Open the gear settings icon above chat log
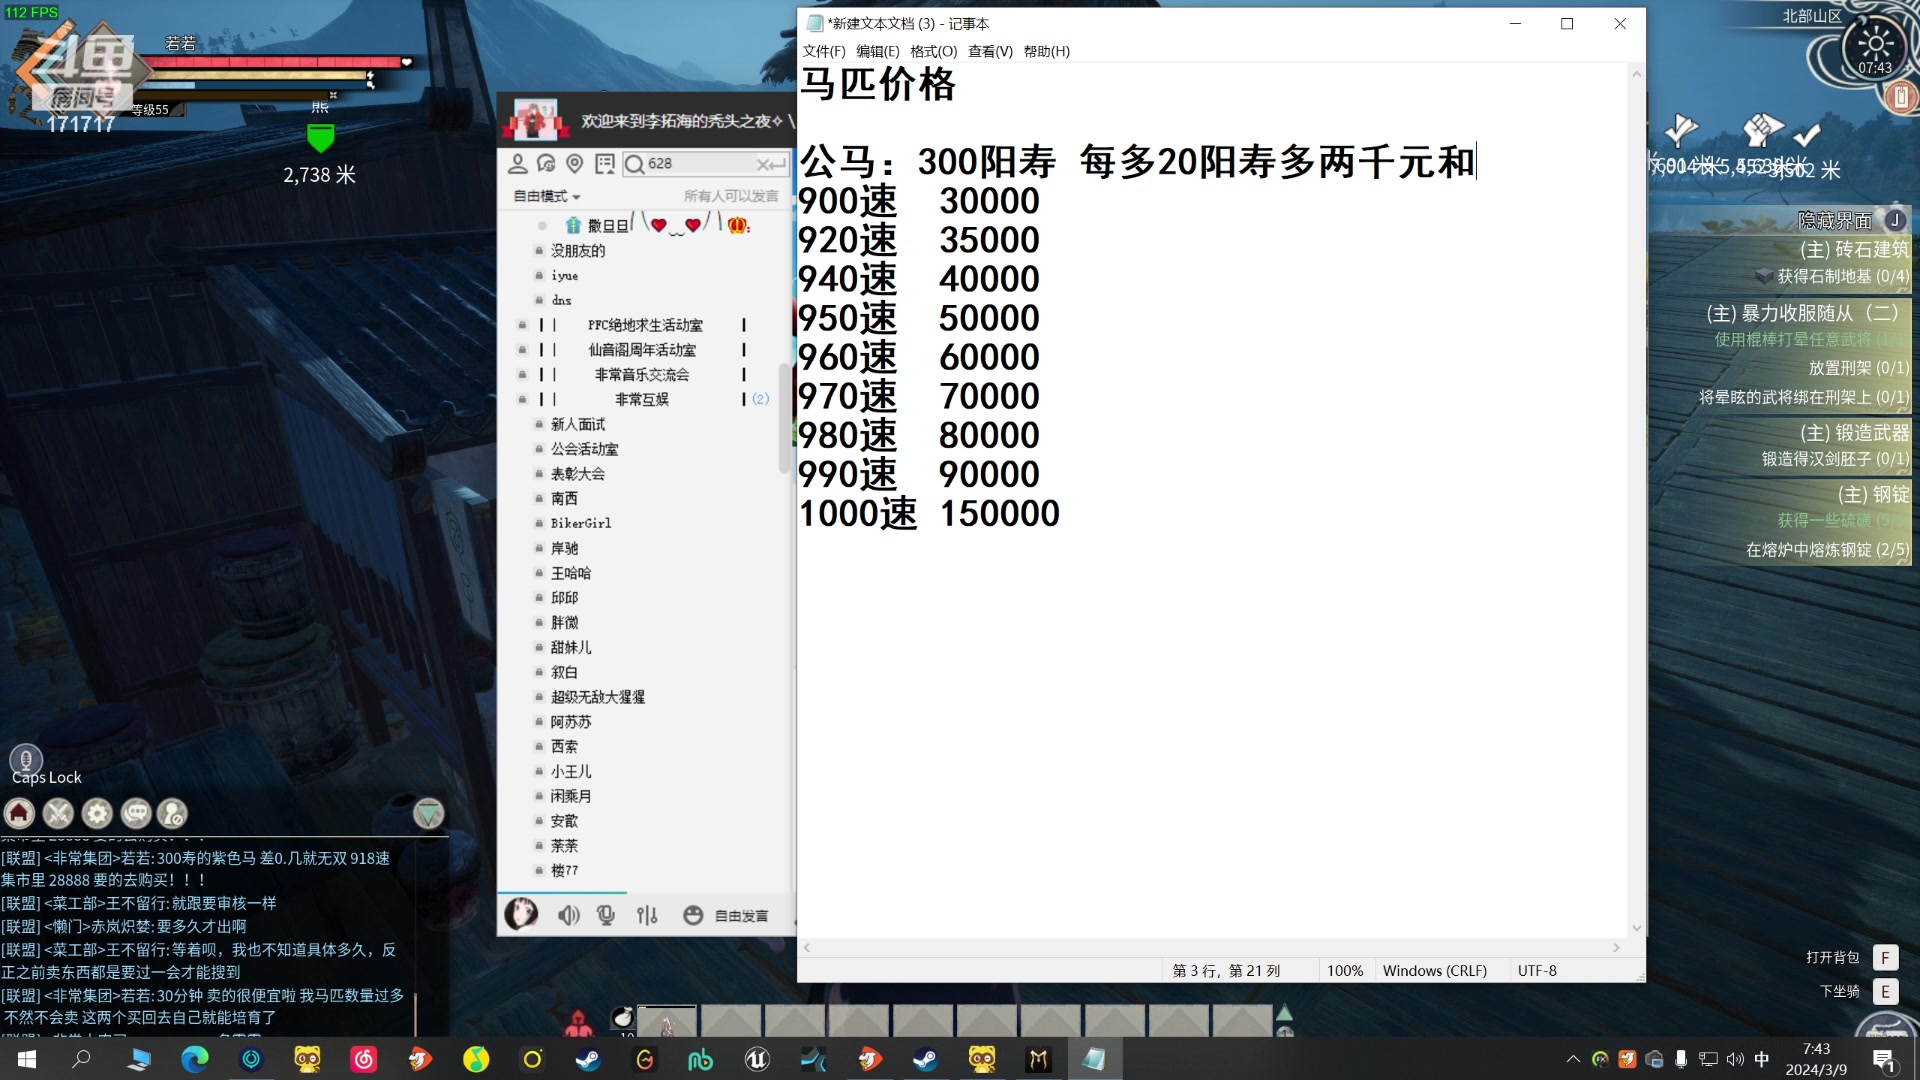Screen dimensions: 1920x1080 97,814
